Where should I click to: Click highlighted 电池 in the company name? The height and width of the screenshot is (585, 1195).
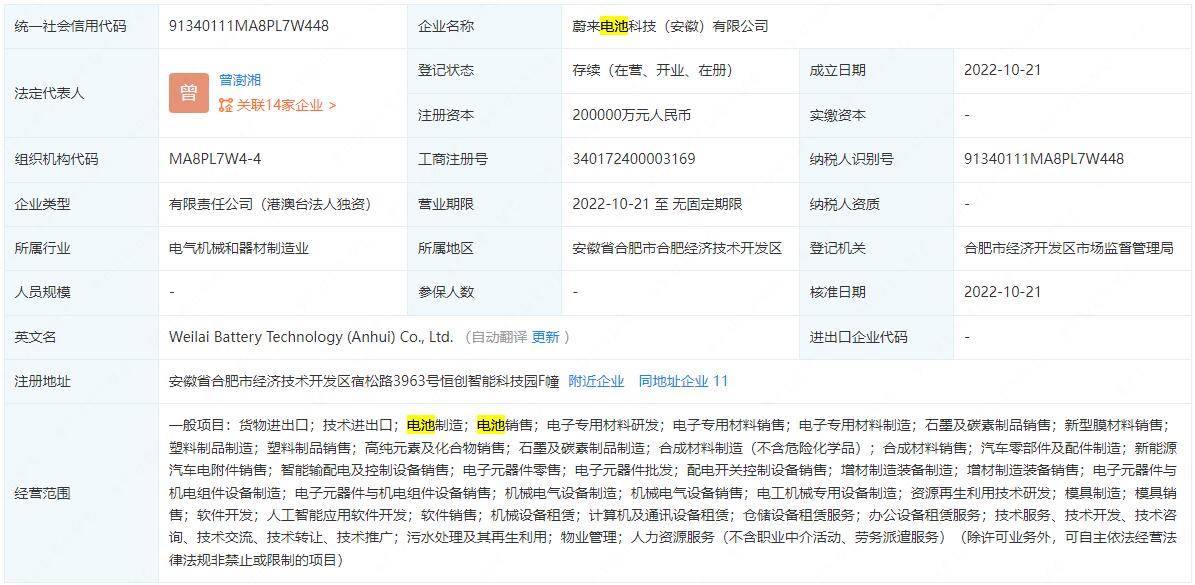(x=614, y=26)
